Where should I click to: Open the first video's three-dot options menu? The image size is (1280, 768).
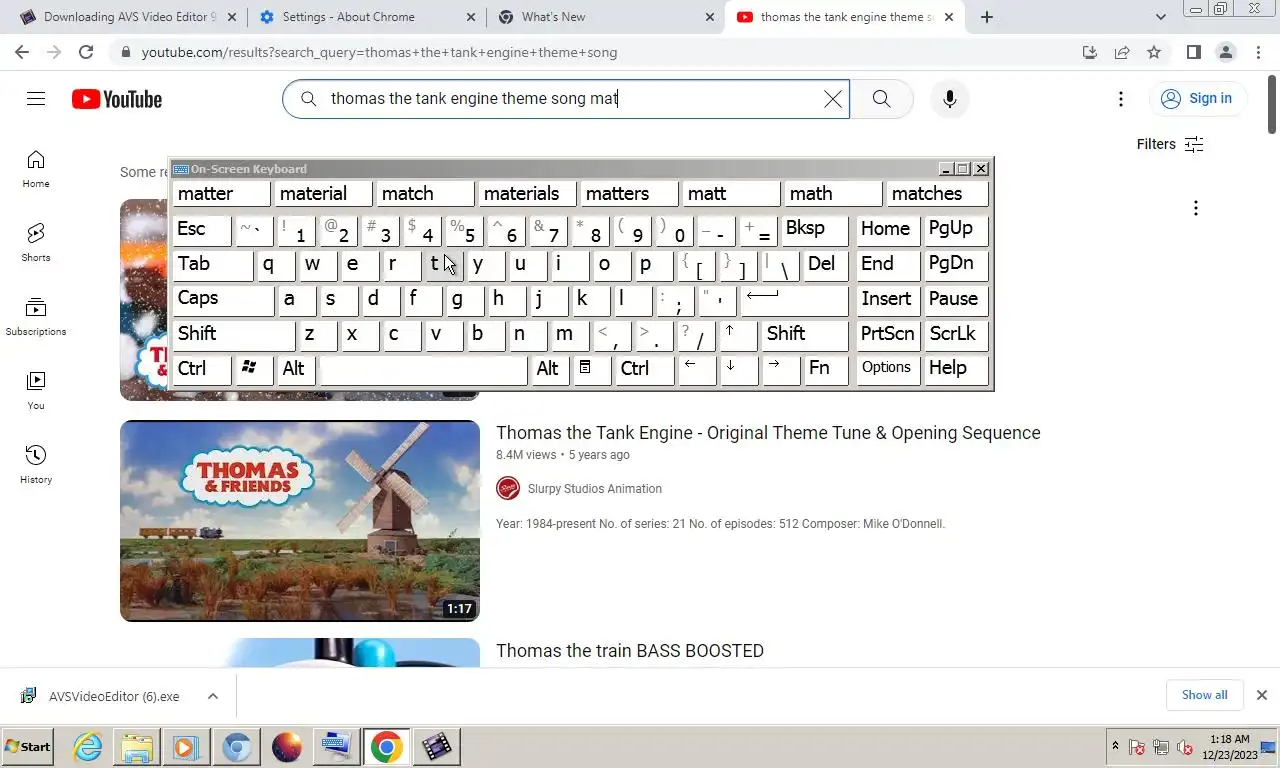tap(1195, 208)
